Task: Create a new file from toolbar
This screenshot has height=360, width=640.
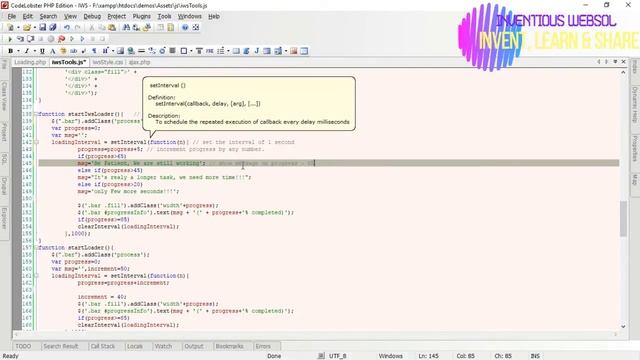Action: (x=11, y=27)
